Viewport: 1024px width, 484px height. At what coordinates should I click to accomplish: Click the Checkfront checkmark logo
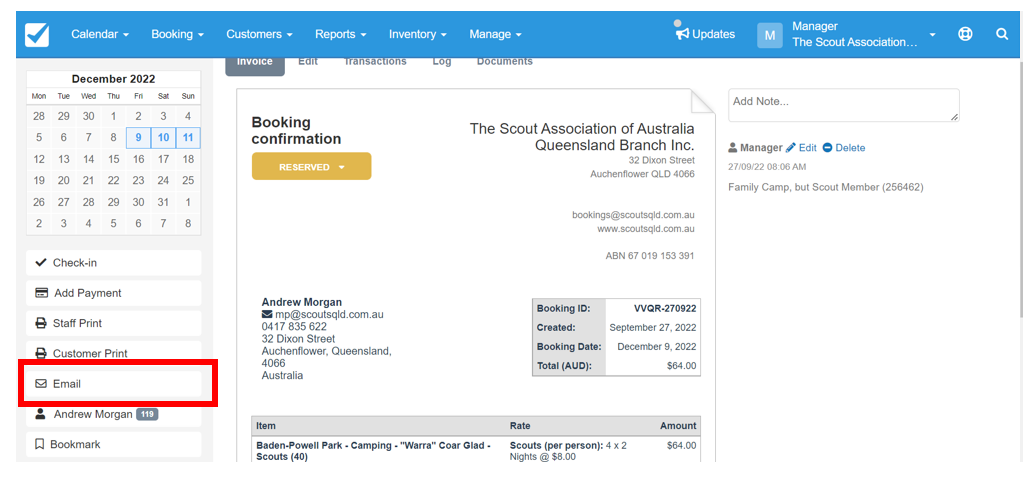click(37, 35)
